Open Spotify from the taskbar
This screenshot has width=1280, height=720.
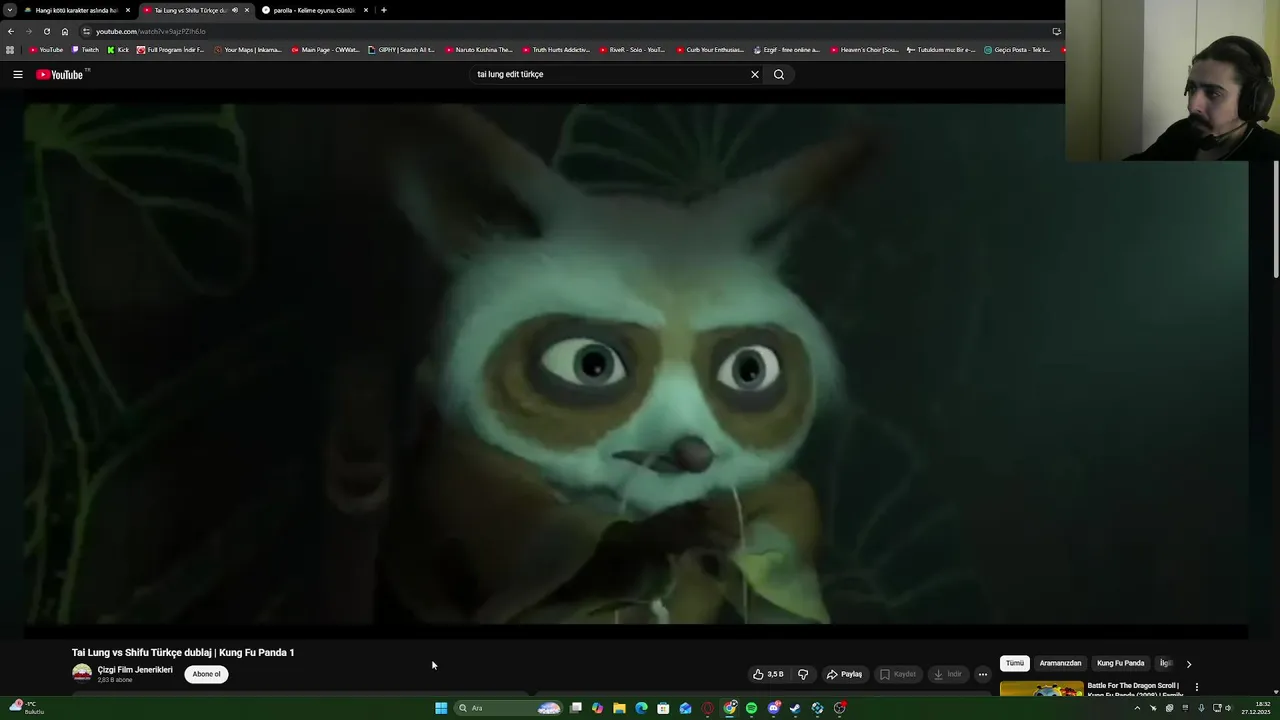751,708
